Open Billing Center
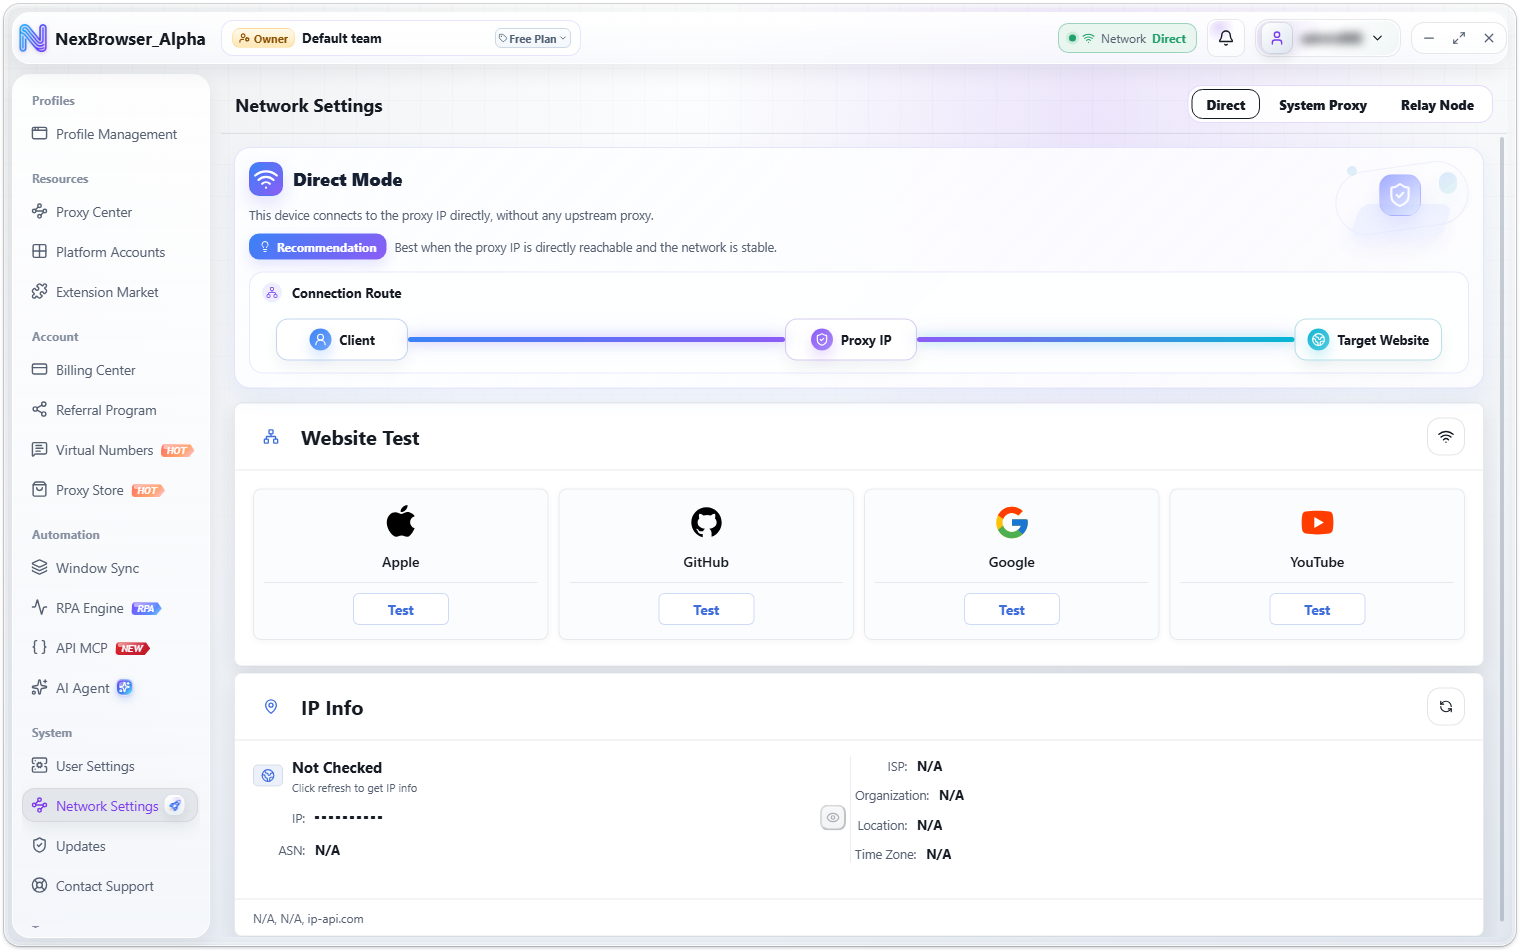Viewport: 1520px width, 950px height. click(x=110, y=370)
